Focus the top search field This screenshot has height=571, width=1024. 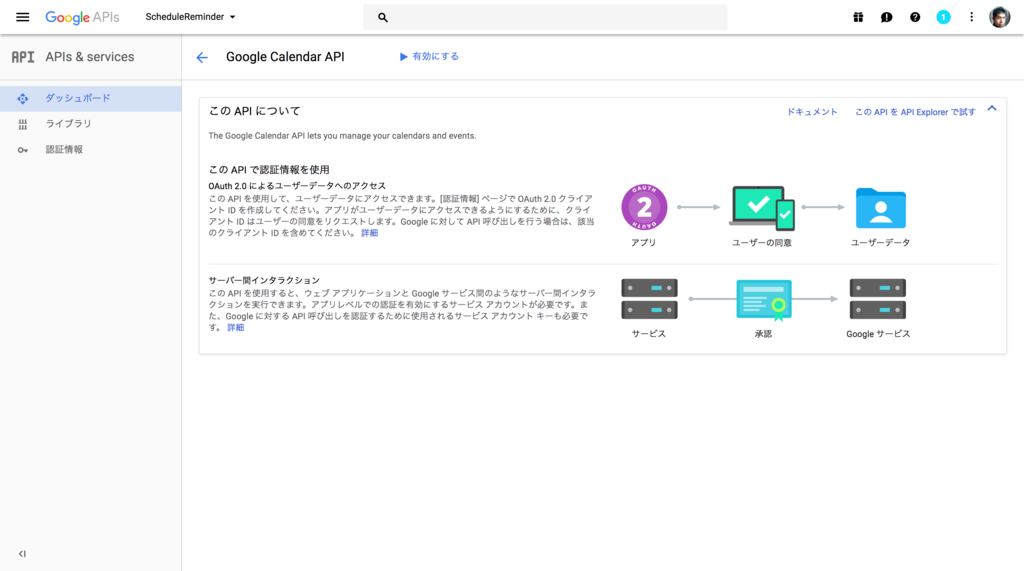[545, 17]
